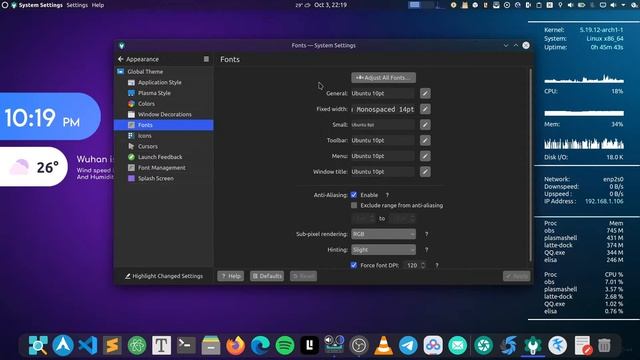Open Spotify from the dock

[x=285, y=346]
